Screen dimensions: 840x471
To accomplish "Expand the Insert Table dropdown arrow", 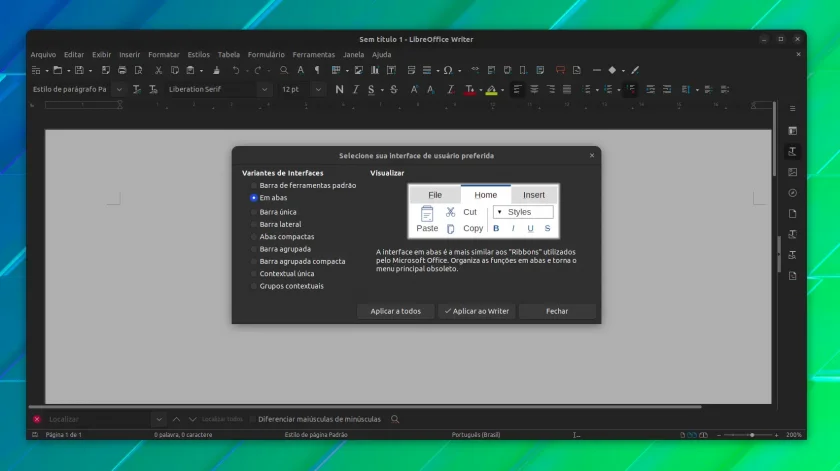I will coord(347,71).
